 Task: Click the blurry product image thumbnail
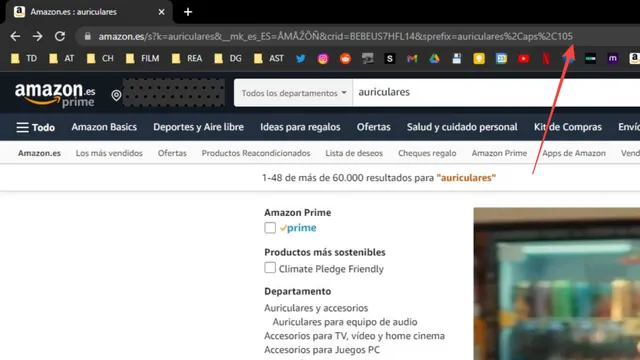pyautogui.click(x=557, y=284)
